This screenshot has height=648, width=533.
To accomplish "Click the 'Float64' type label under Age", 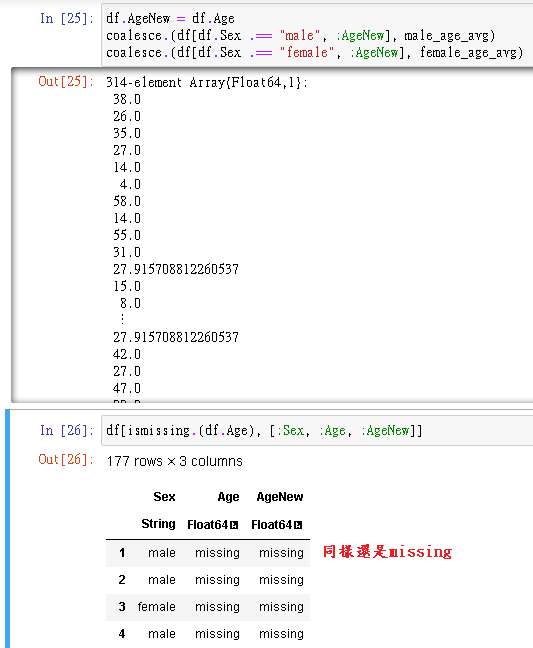I will (208, 525).
